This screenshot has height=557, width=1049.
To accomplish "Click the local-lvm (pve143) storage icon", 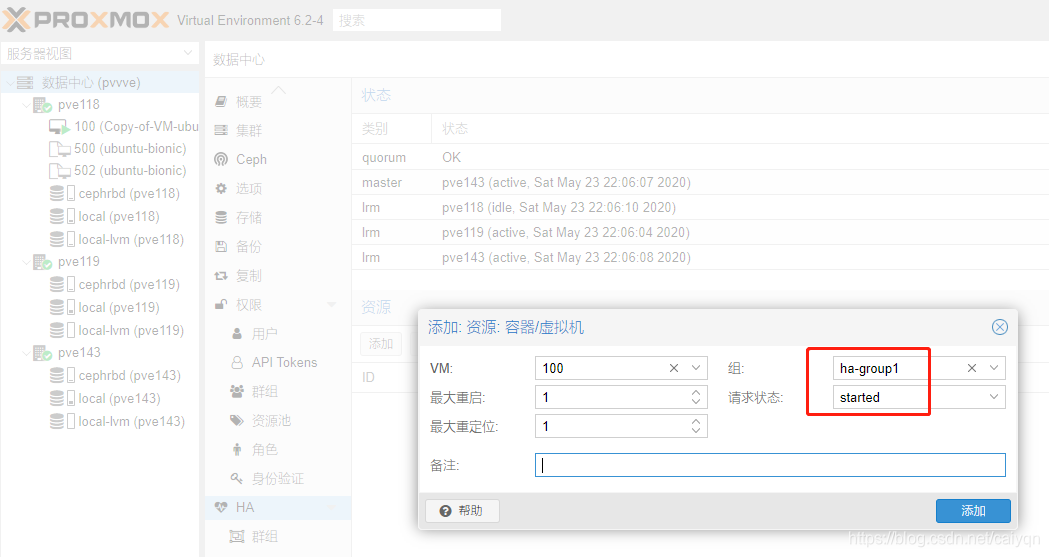I will pos(62,421).
